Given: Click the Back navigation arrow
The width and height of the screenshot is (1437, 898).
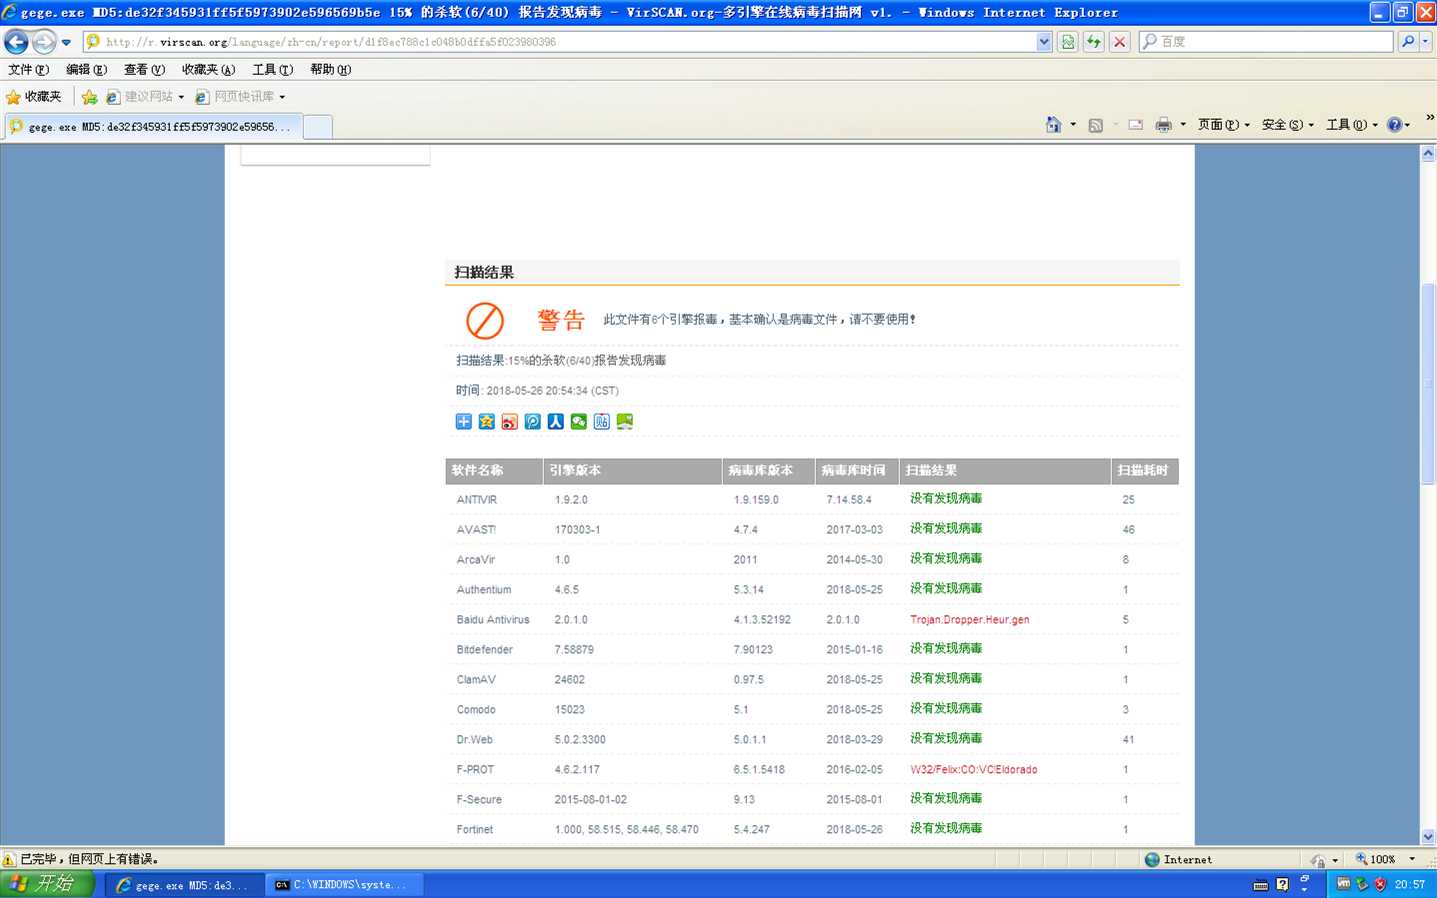Looking at the screenshot, I should point(16,42).
